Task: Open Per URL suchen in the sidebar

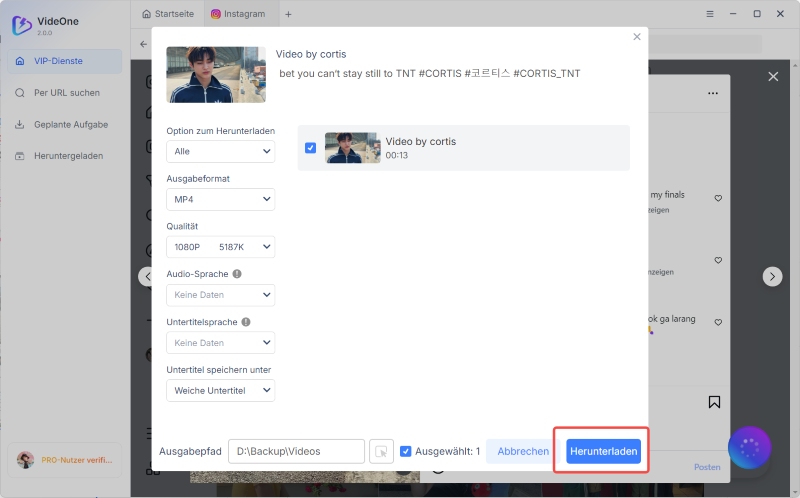Action: pyautogui.click(x=65, y=93)
